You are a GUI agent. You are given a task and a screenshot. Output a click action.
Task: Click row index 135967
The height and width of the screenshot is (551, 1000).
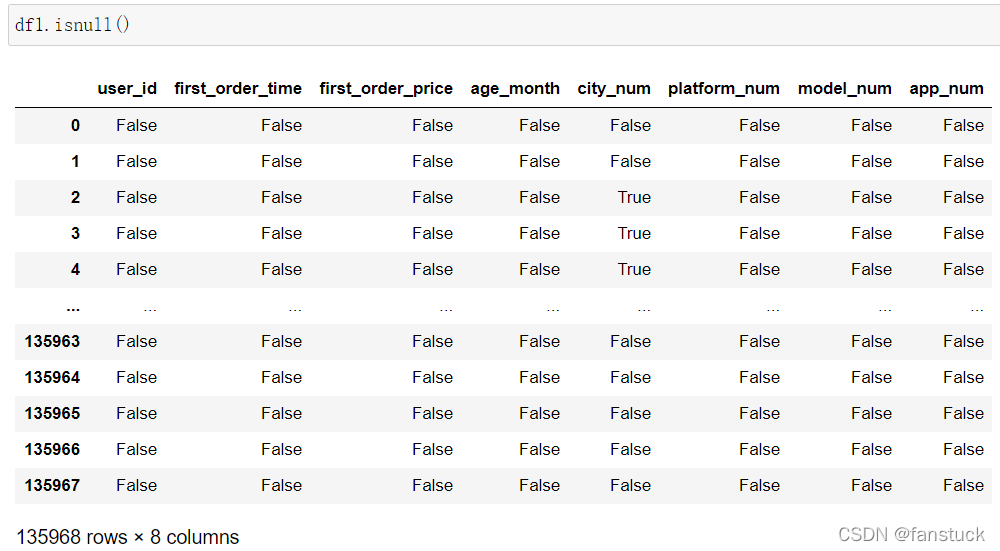[x=52, y=486]
